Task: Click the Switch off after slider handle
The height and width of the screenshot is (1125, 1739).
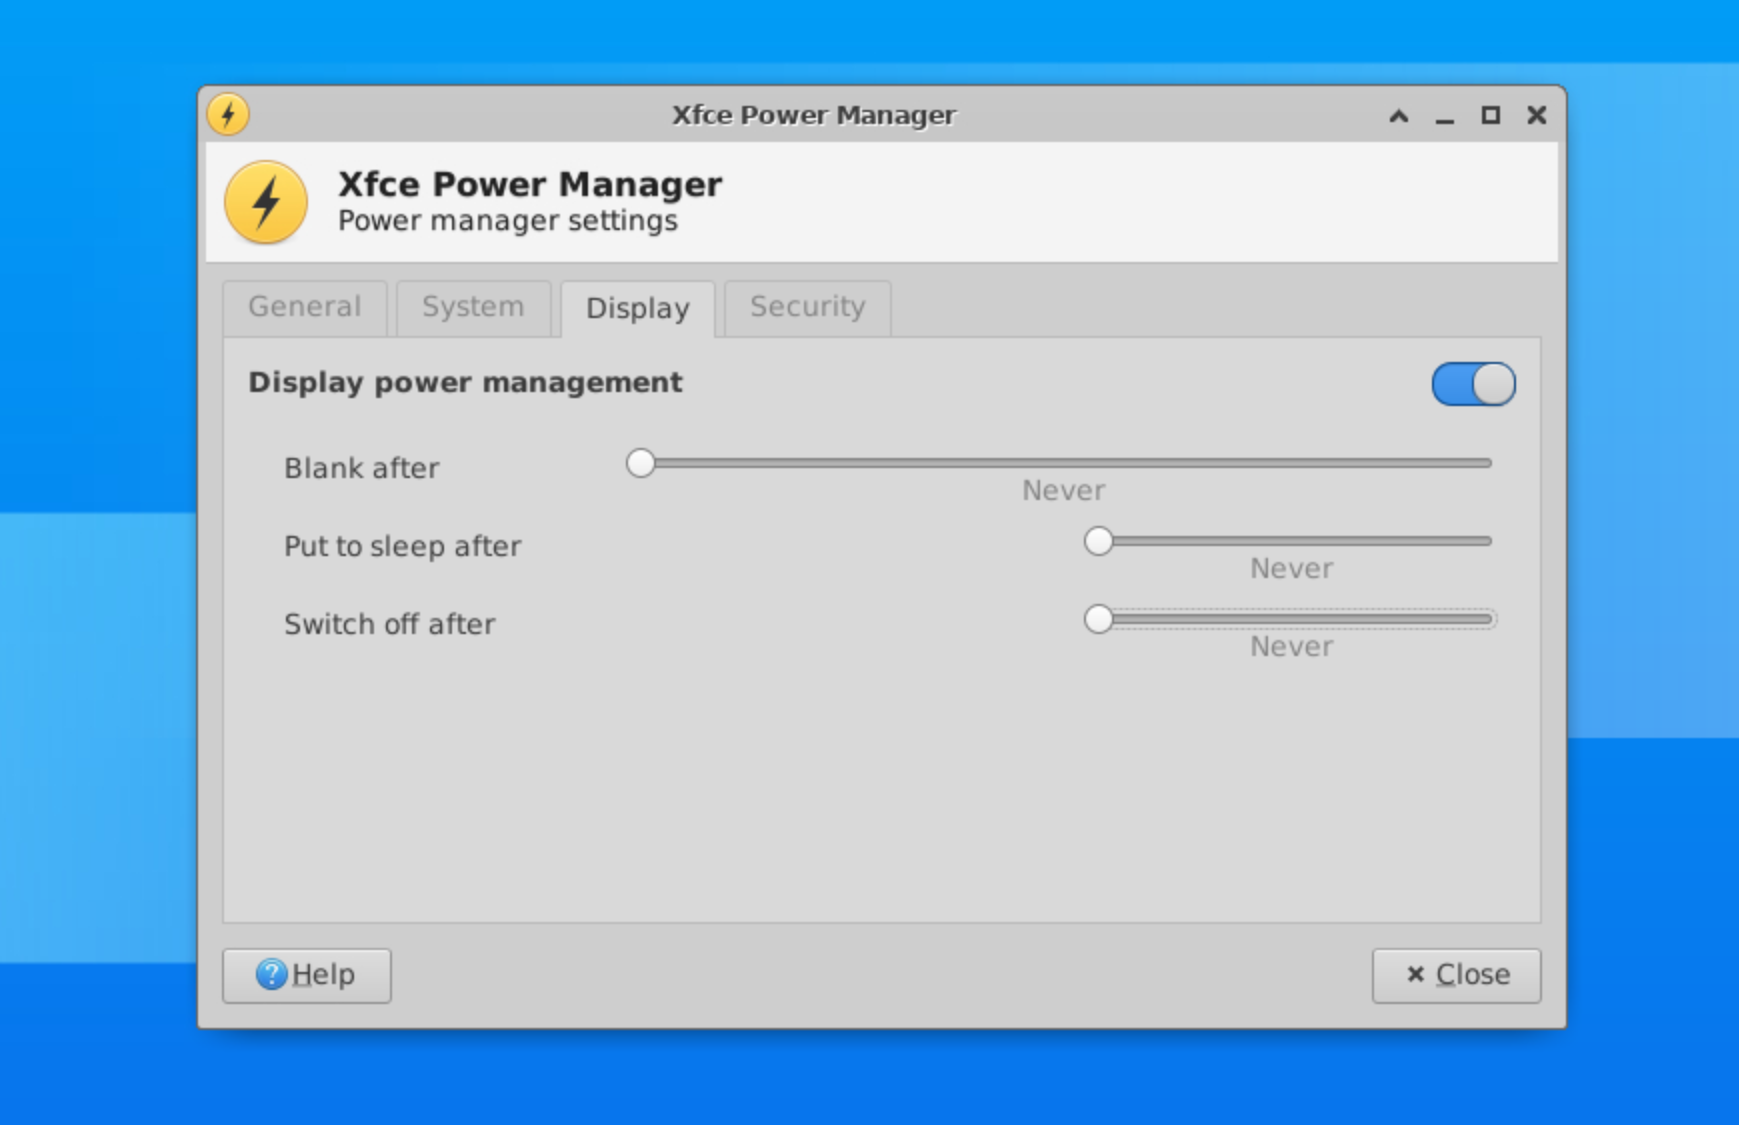Action: pyautogui.click(x=1099, y=619)
